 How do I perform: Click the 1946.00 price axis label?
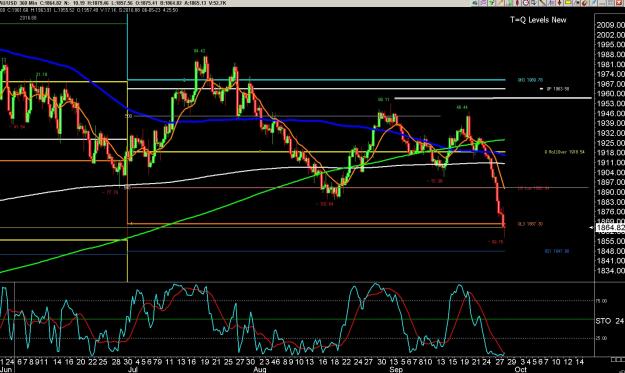610,114
